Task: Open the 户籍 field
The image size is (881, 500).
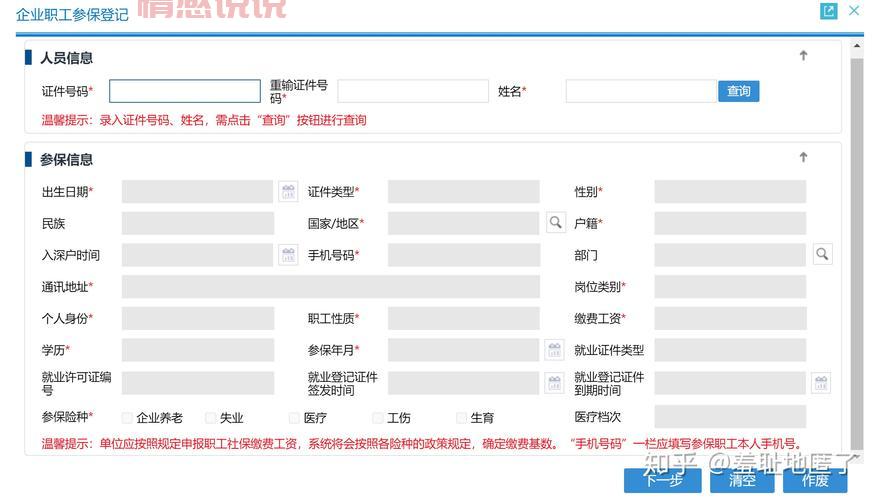Action: click(730, 223)
